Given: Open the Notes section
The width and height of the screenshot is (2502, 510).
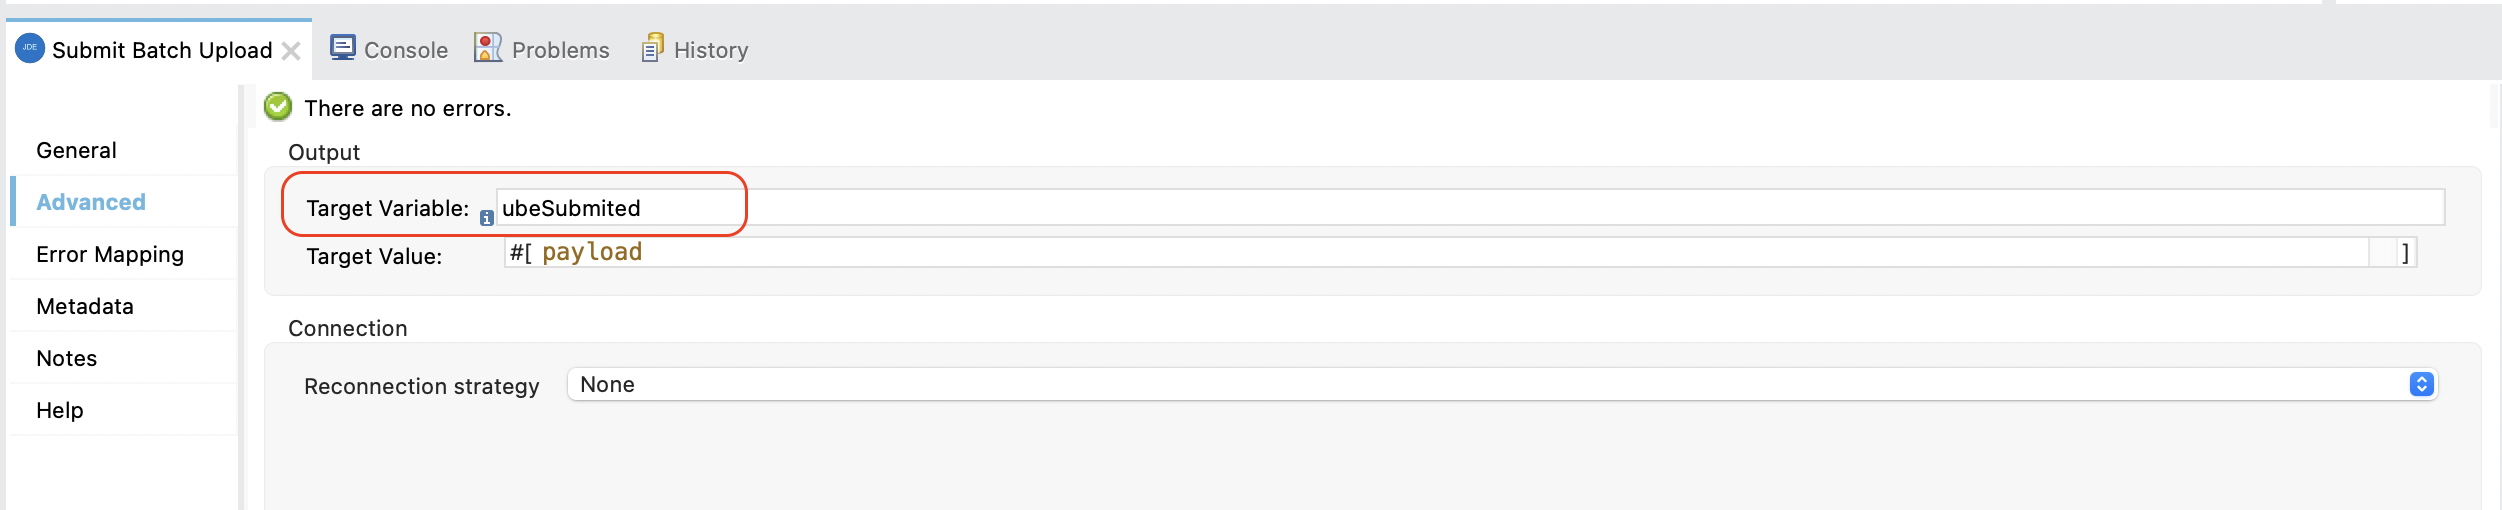Looking at the screenshot, I should [67, 359].
